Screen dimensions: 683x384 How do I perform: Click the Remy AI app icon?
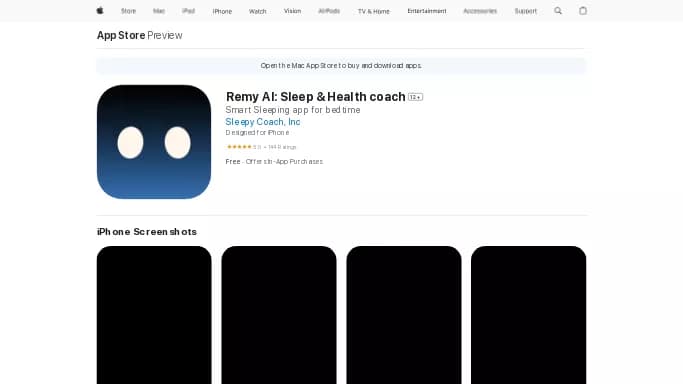(x=154, y=142)
